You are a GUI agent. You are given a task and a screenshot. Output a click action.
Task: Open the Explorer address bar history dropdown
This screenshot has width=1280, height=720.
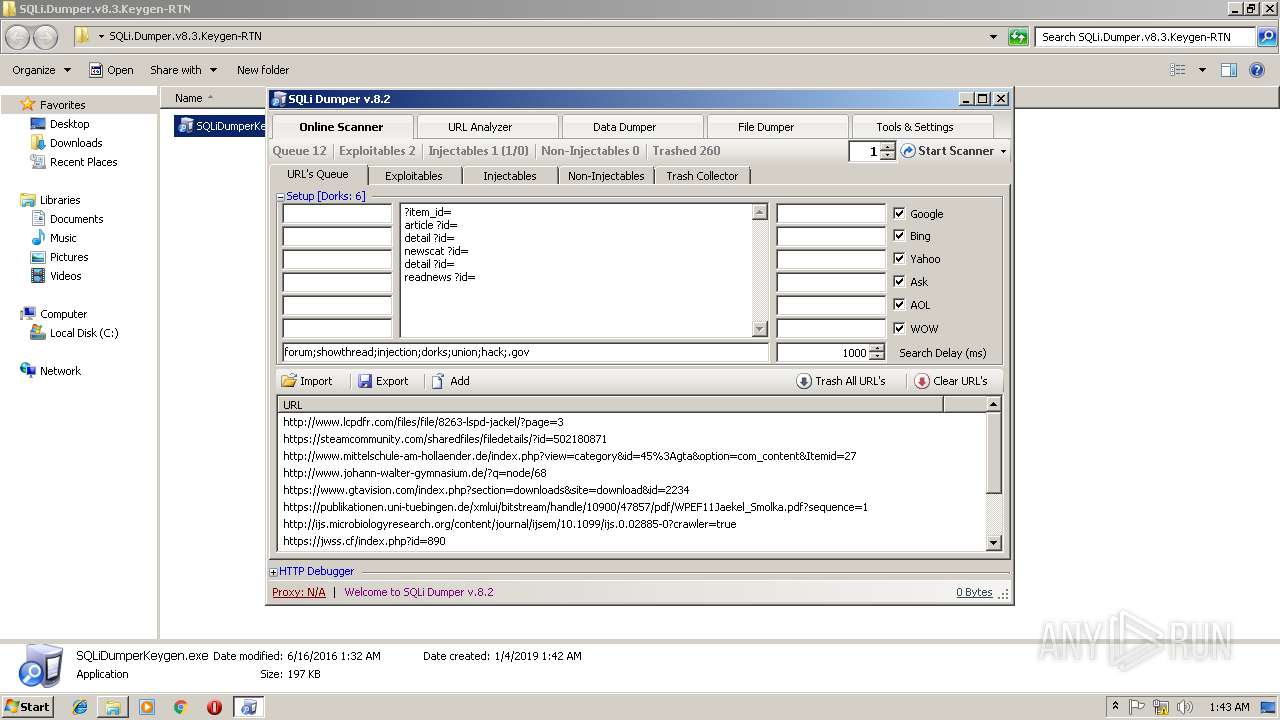[x=993, y=37]
